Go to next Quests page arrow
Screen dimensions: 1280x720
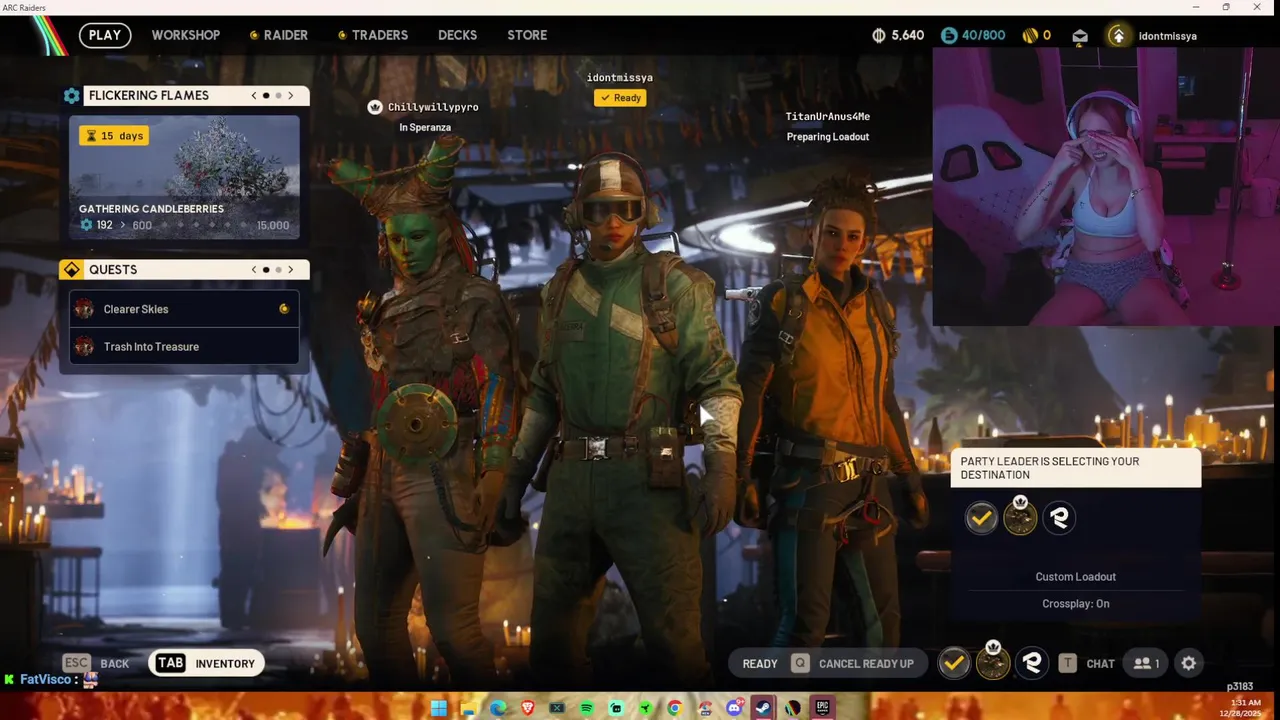tap(291, 270)
